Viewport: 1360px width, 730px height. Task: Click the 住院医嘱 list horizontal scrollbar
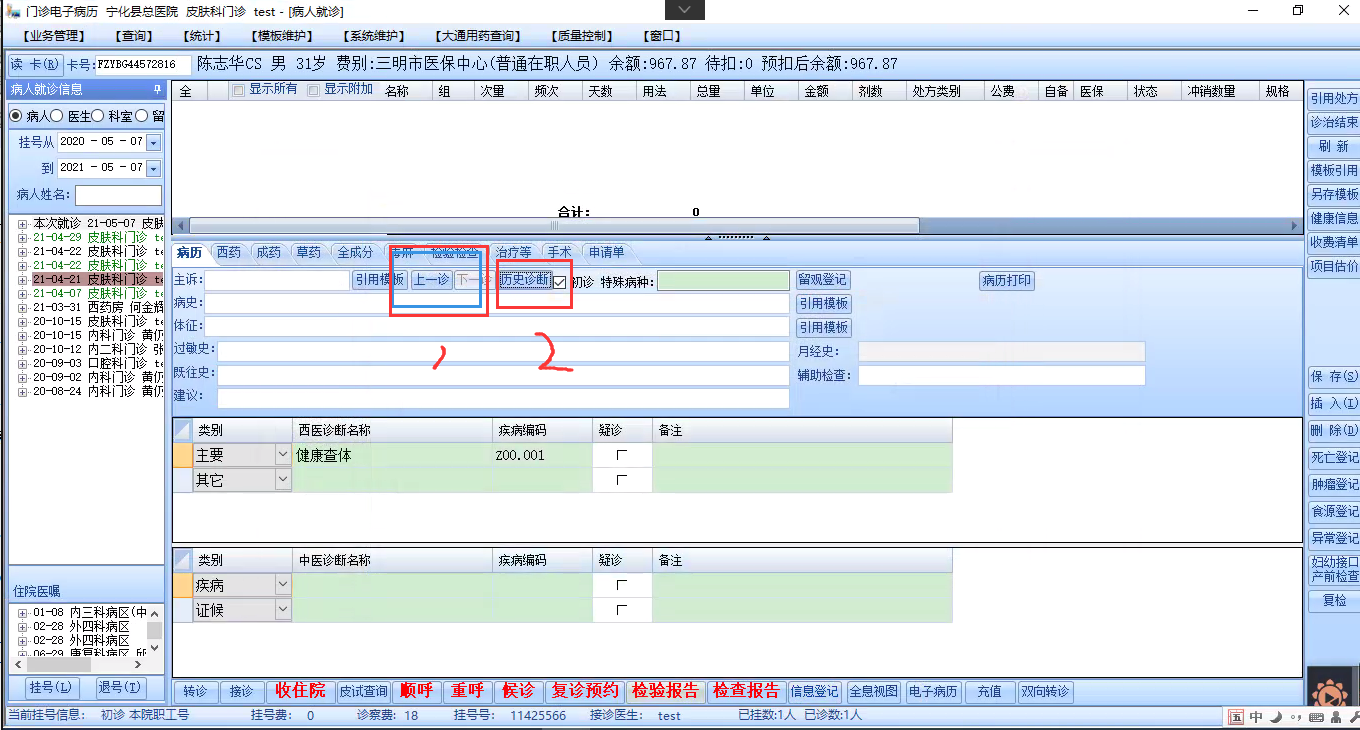click(80, 664)
